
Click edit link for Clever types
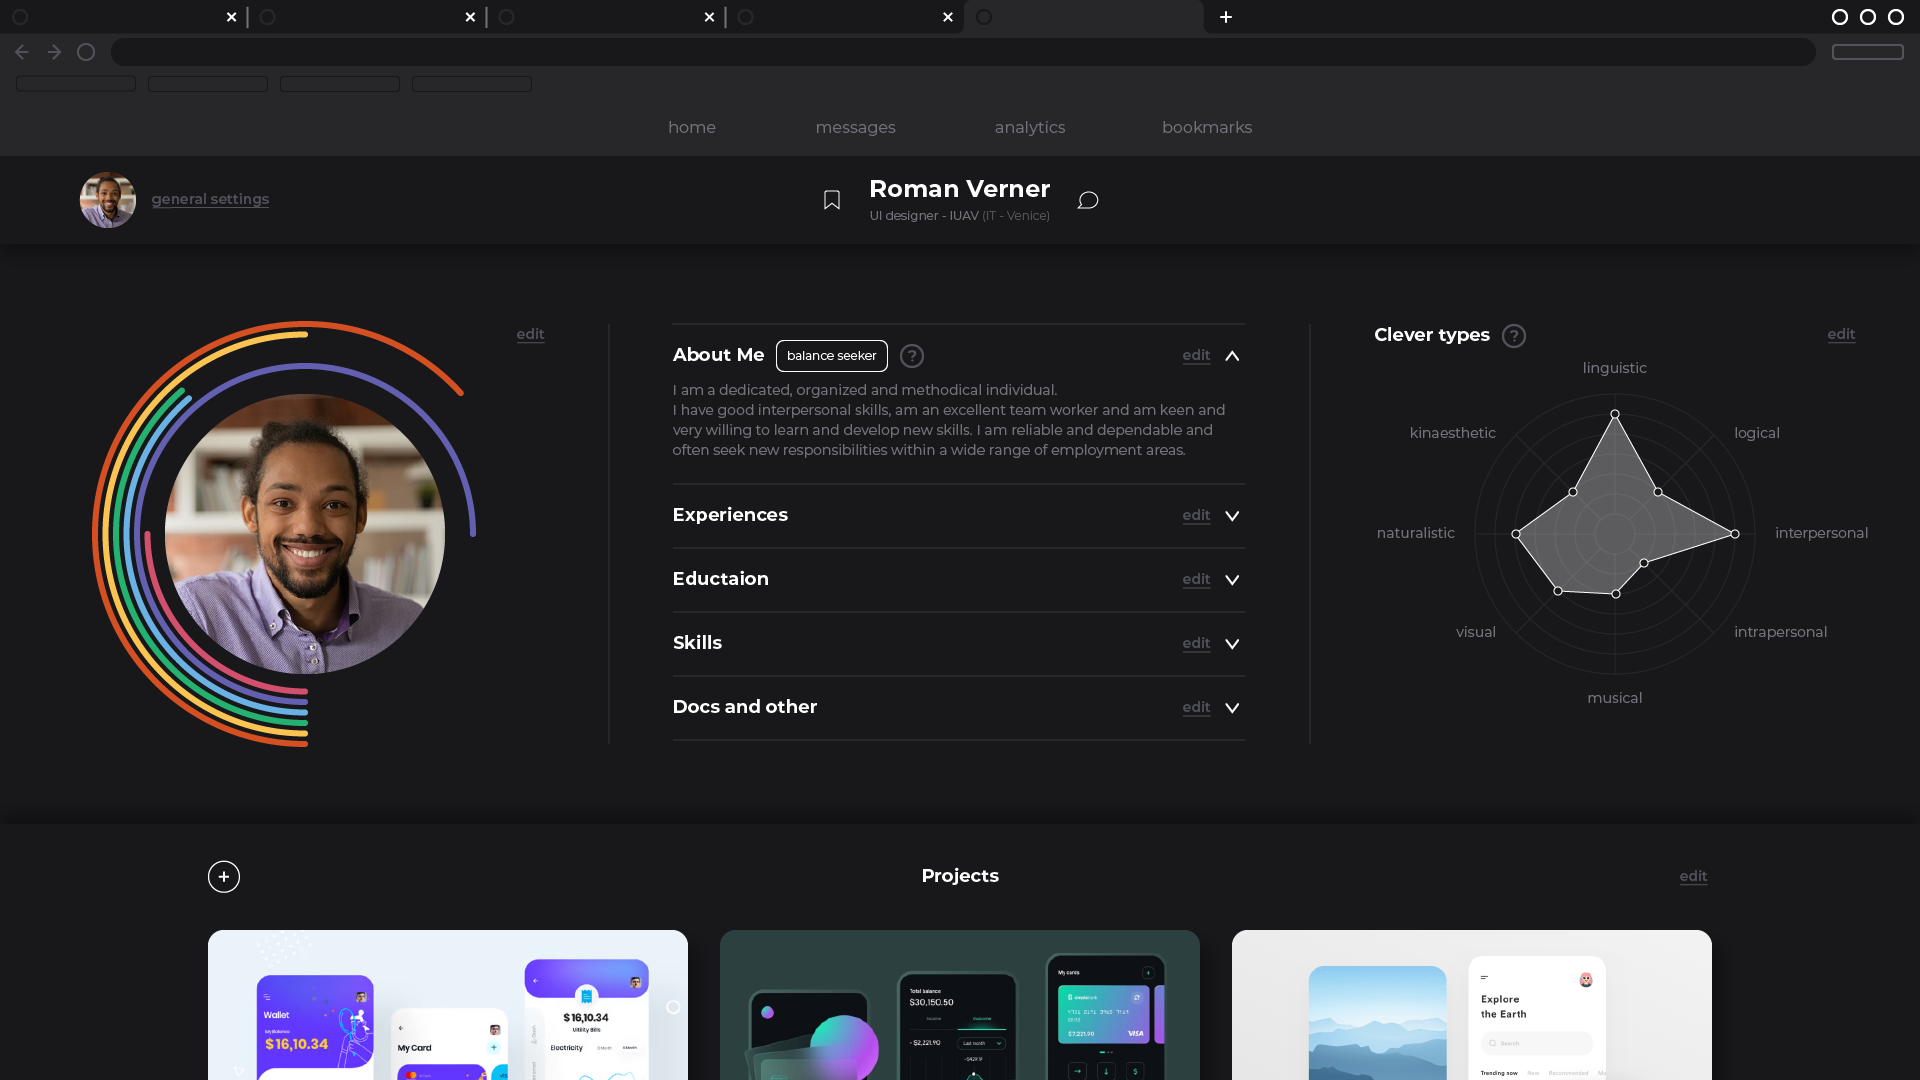point(1841,334)
